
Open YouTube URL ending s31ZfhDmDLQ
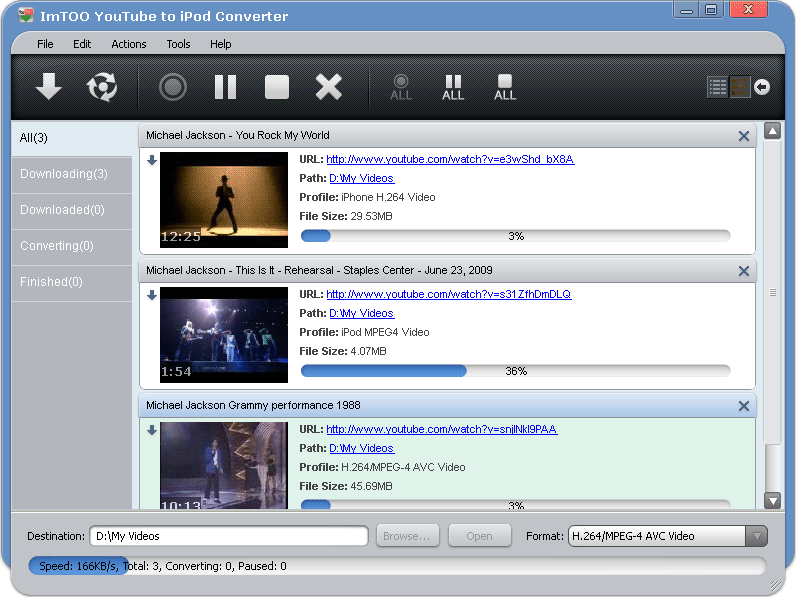[449, 294]
